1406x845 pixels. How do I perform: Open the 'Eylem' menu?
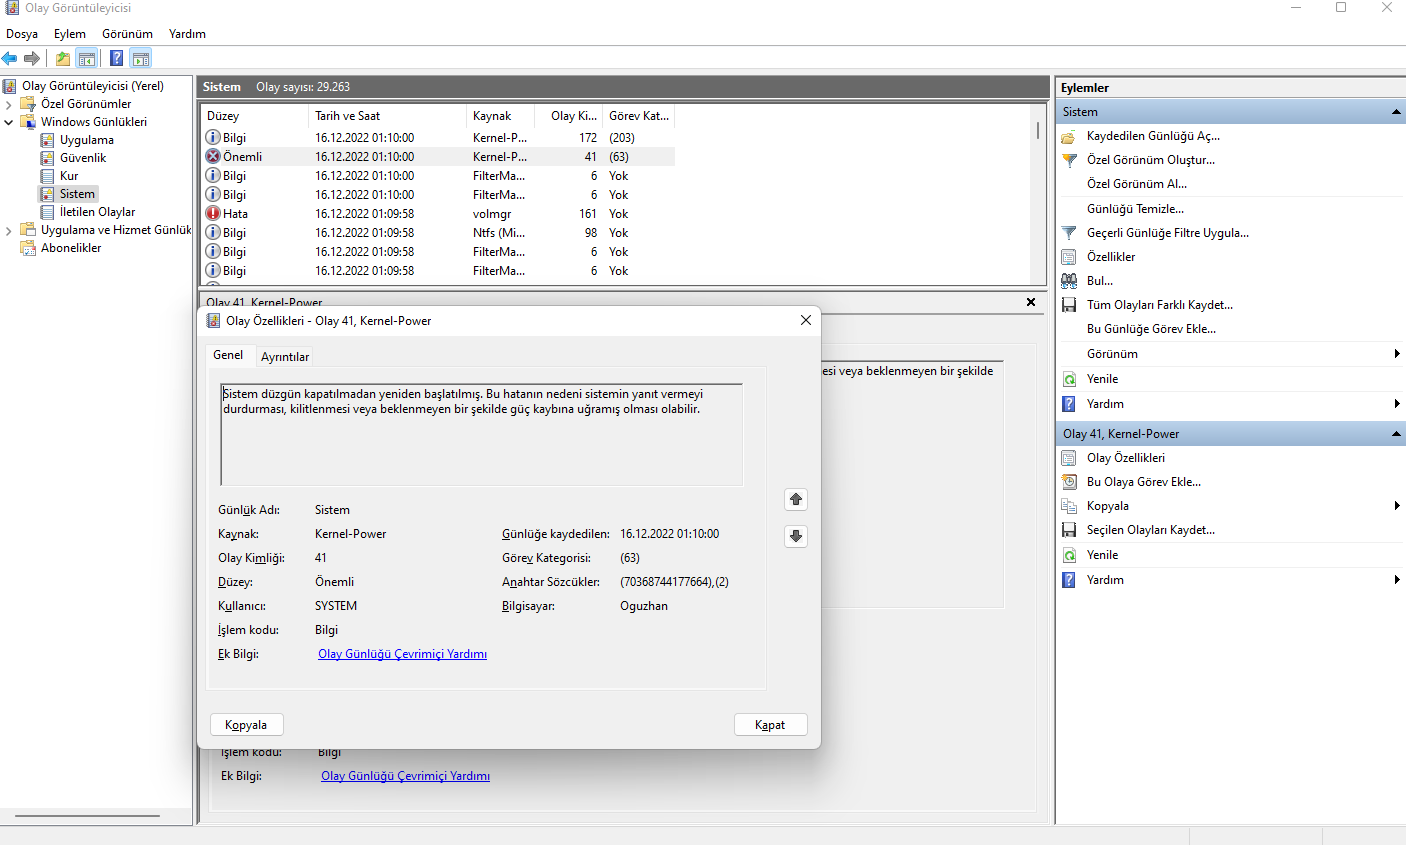tap(70, 34)
